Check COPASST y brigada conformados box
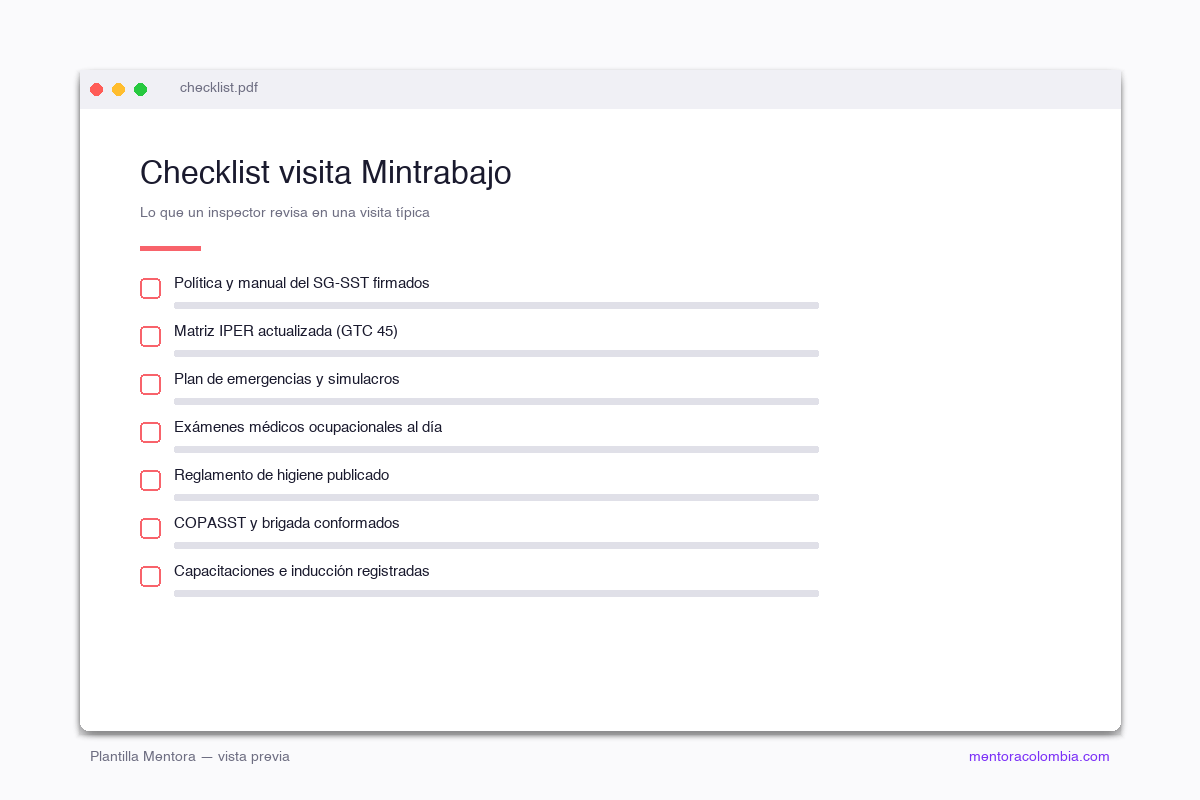 click(x=150, y=529)
